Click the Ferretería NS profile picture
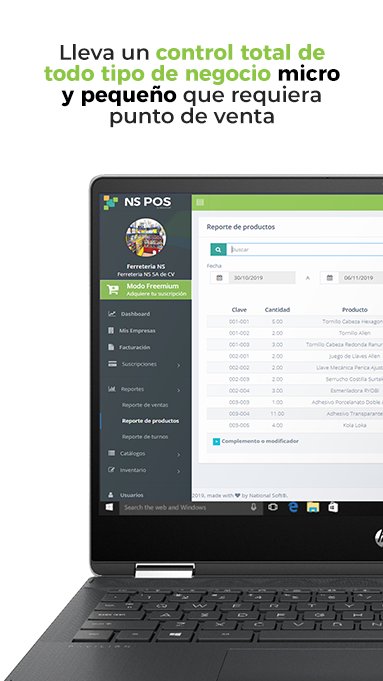 point(145,238)
